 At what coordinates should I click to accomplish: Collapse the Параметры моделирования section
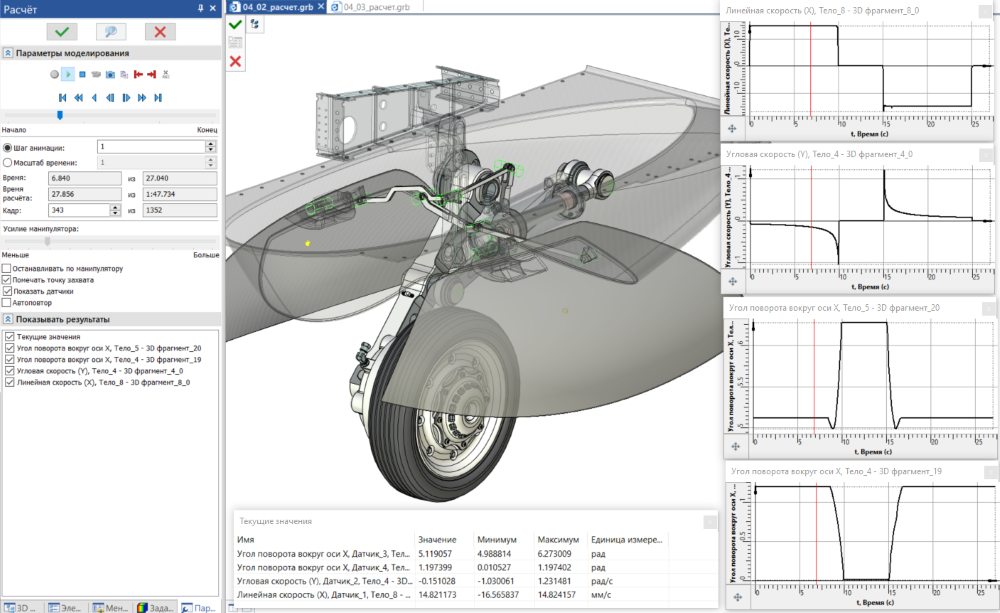8,53
